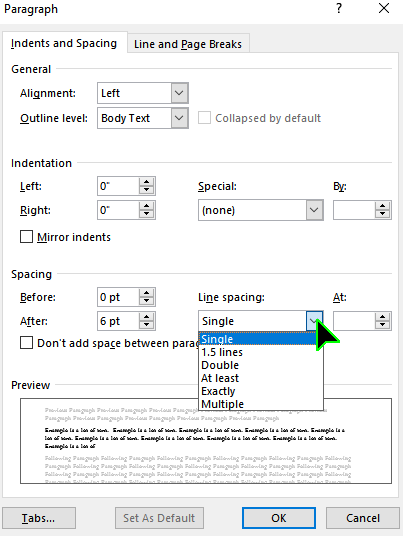Close the Paragraph dialog

tap(384, 8)
